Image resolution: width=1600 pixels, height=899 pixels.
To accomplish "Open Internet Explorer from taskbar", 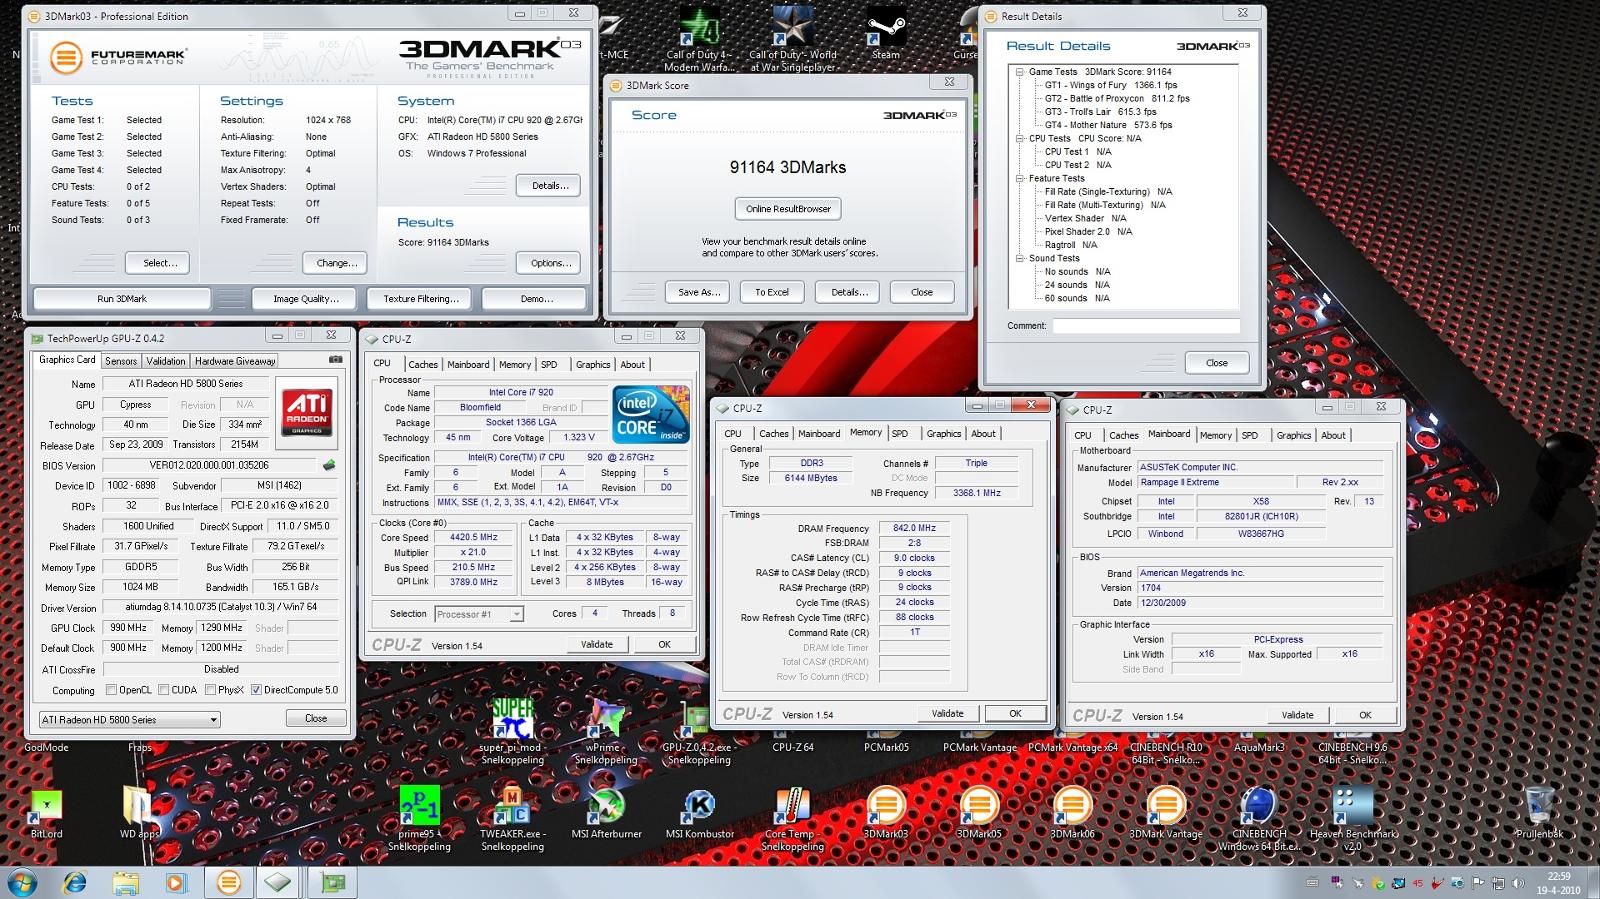I will pyautogui.click(x=75, y=882).
